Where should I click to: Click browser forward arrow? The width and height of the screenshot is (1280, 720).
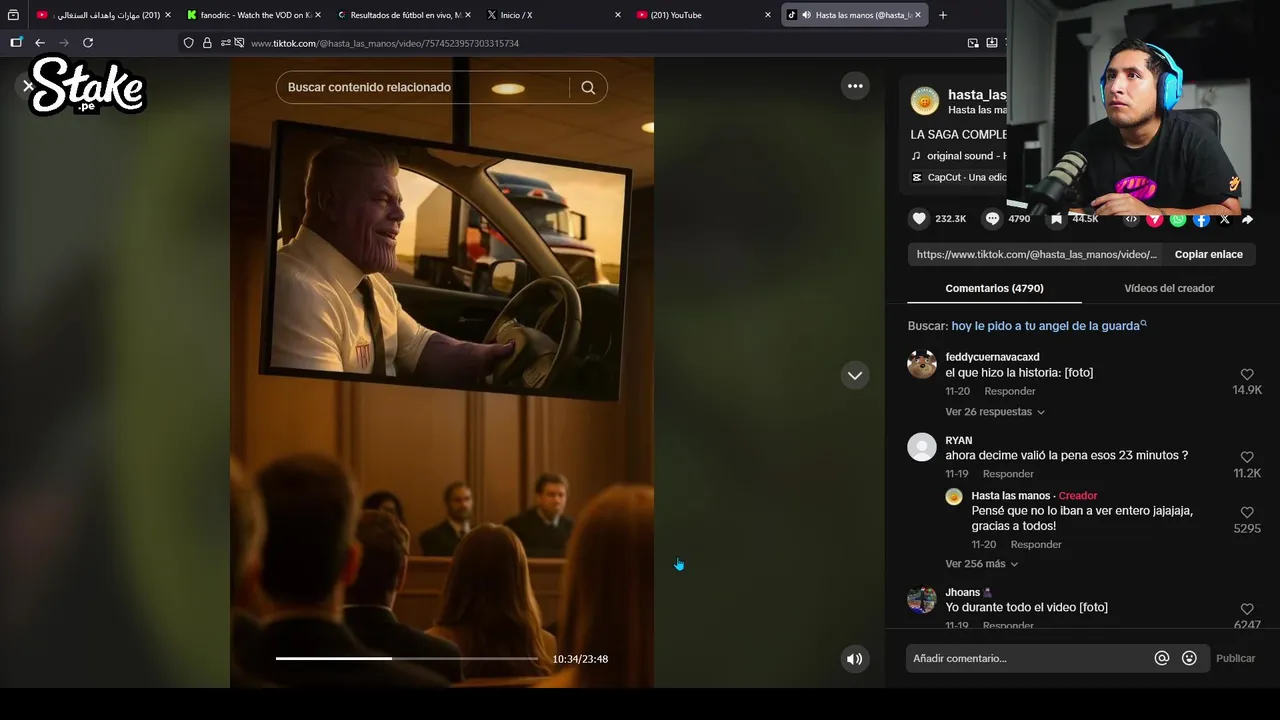click(x=64, y=43)
